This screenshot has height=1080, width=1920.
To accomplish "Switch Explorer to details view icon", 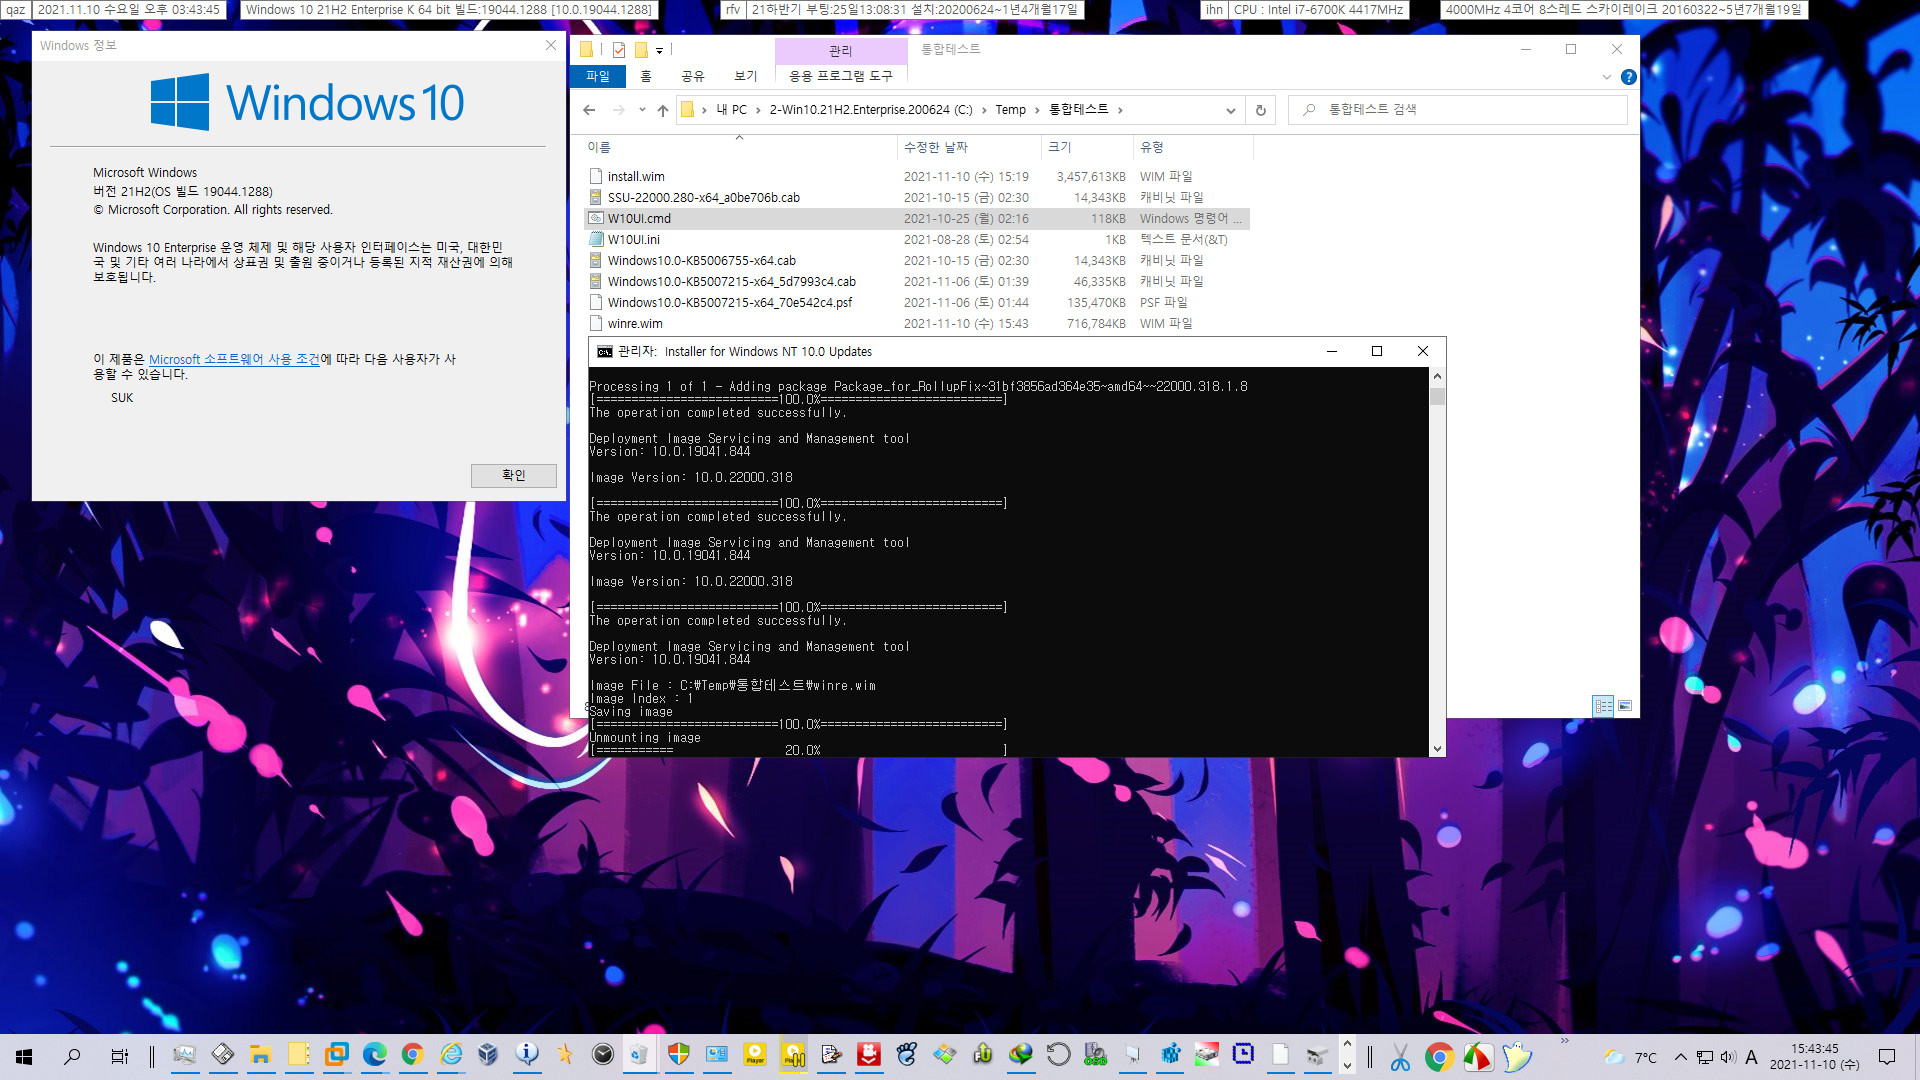I will (1603, 706).
